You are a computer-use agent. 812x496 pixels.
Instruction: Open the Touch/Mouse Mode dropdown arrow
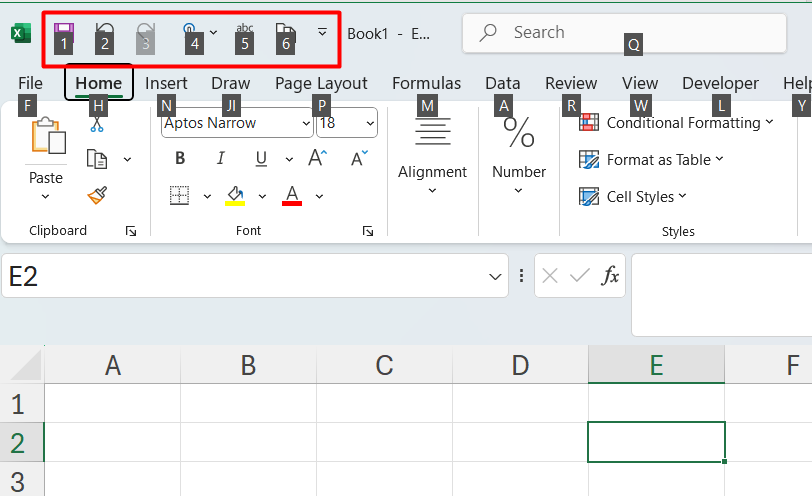pos(213,33)
